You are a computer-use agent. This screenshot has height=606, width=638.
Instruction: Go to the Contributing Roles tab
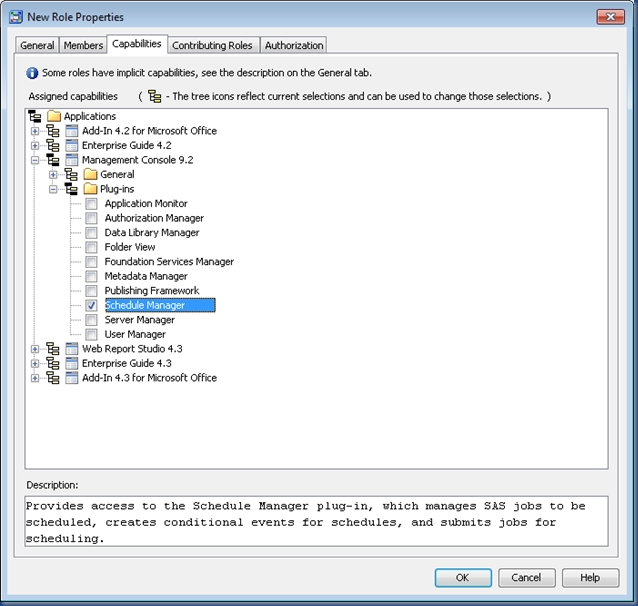pos(212,45)
